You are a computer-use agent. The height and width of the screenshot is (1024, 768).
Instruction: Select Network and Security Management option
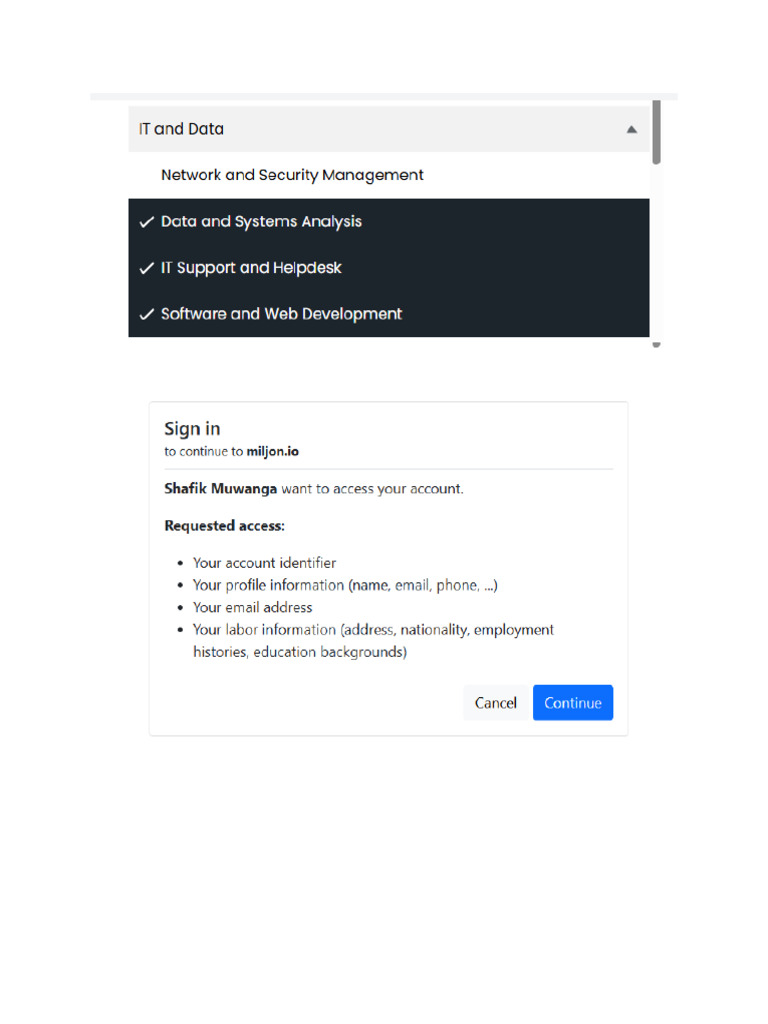(389, 175)
